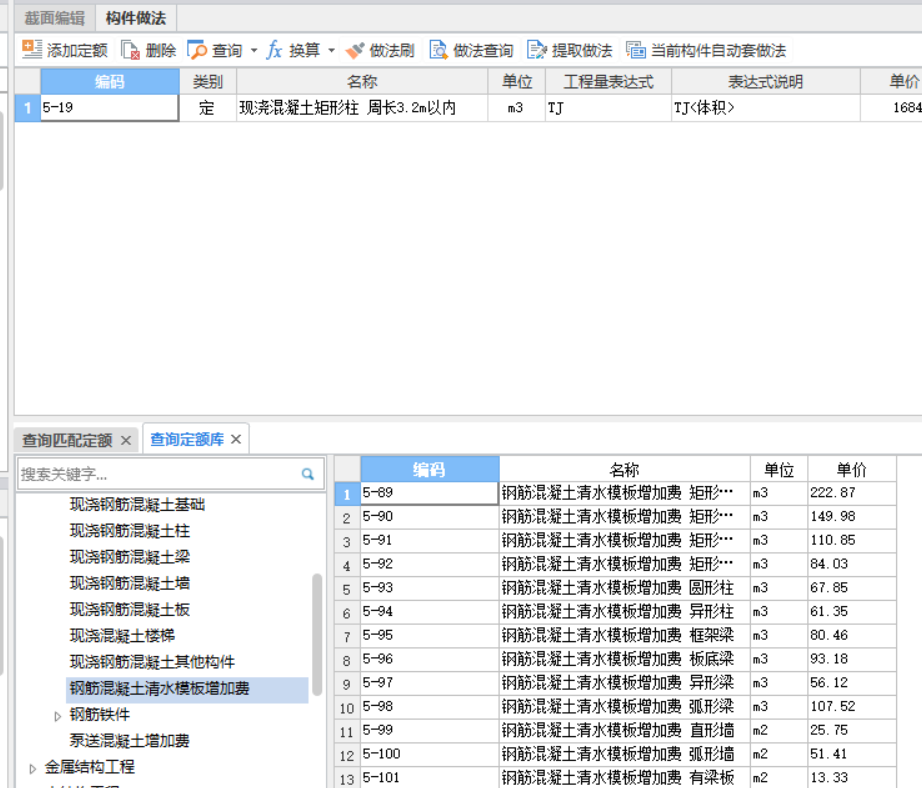Switch to the 构件做法 tab
Screen dimensions: 922x788
(136, 18)
